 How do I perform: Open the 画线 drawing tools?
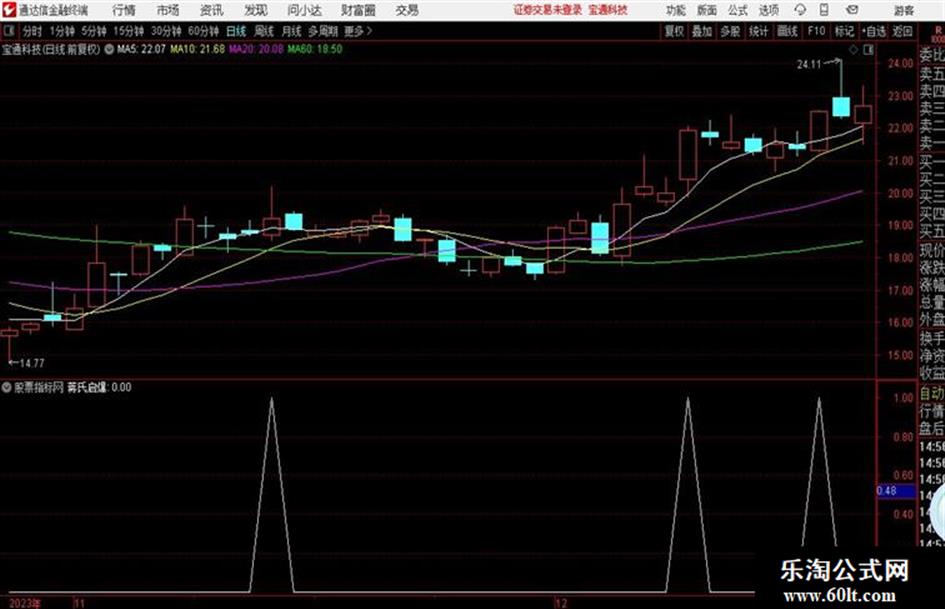point(788,31)
